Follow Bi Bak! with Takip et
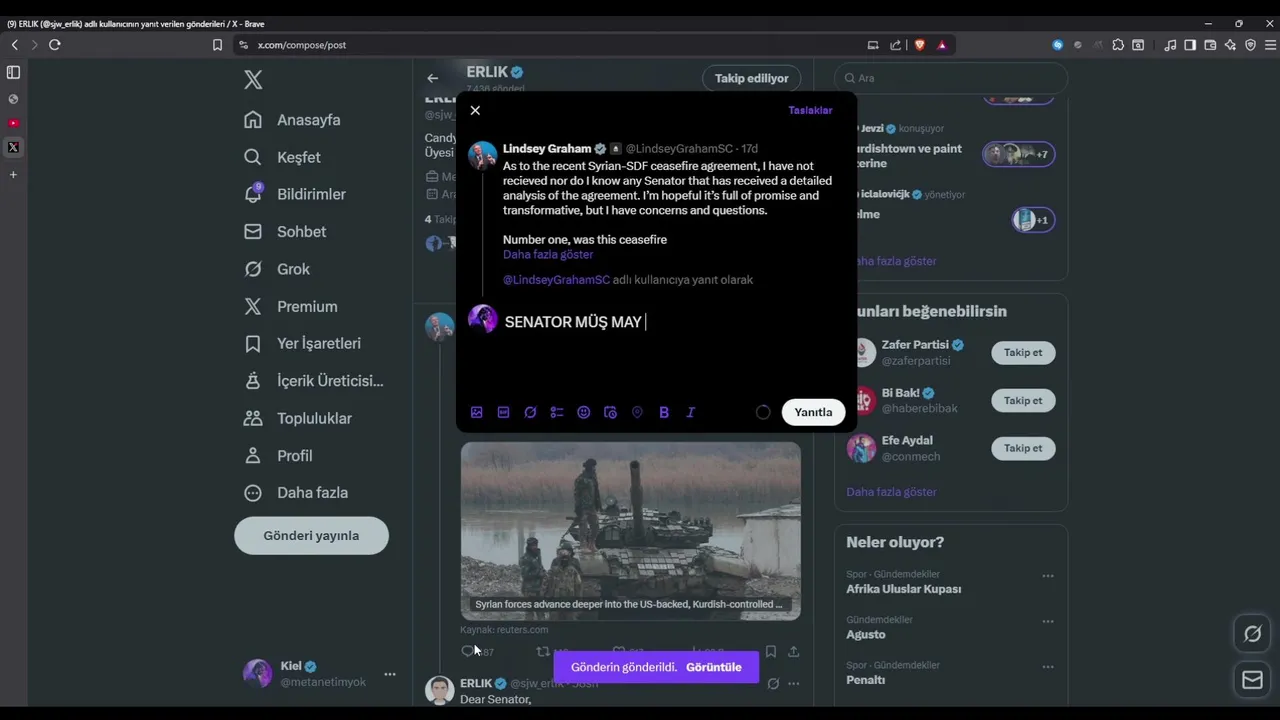The image size is (1280, 720). 1023,401
